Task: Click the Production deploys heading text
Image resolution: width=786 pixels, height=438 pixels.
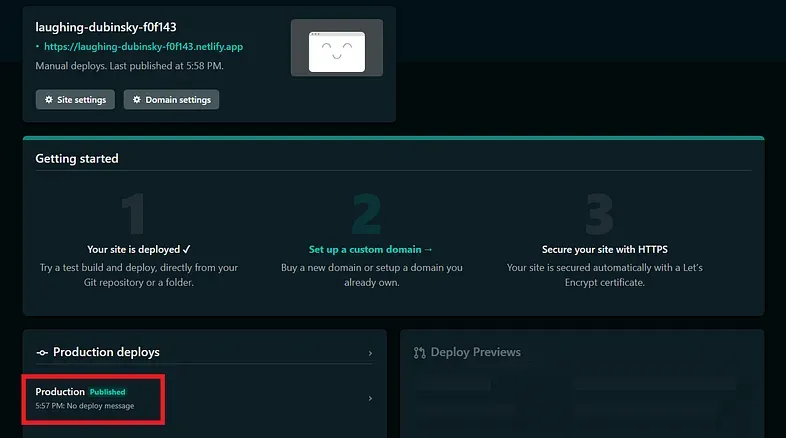Action: tap(106, 353)
